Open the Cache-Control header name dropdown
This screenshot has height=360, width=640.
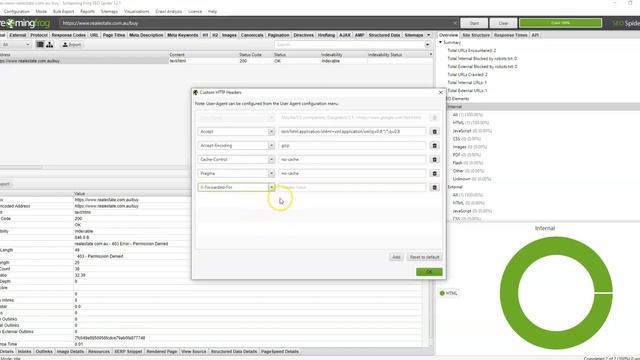[271, 159]
